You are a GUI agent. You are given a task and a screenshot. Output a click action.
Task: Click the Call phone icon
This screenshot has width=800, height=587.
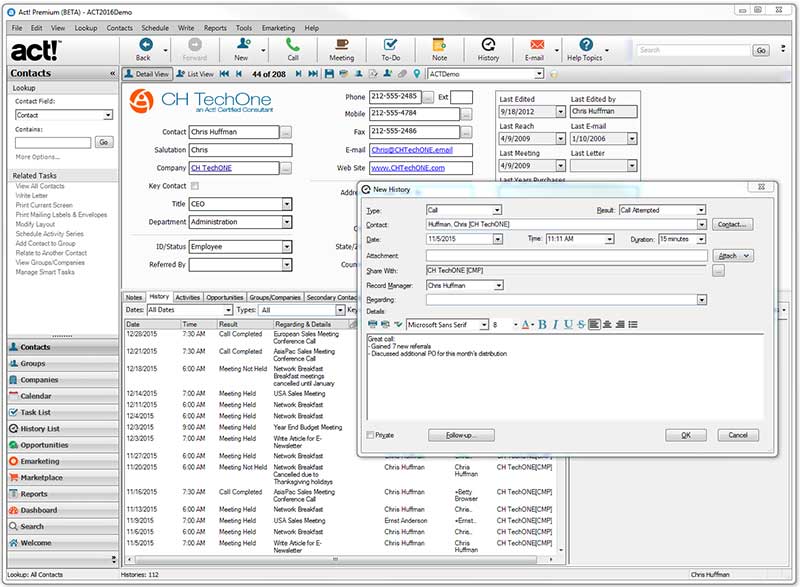(292, 45)
